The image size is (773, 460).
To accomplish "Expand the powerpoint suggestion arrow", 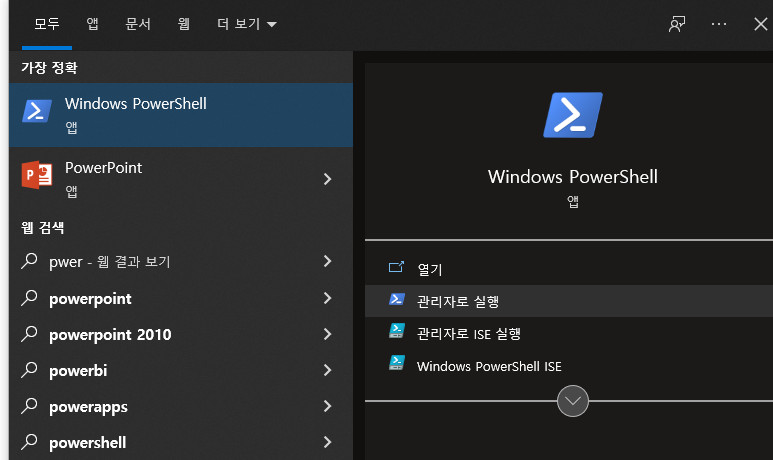I will pos(327,298).
